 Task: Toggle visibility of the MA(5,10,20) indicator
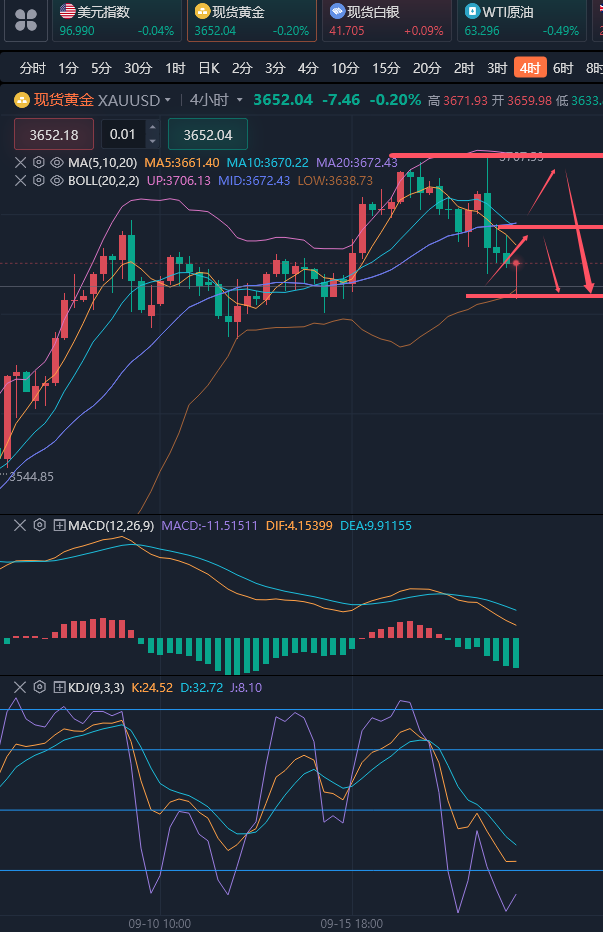[x=57, y=162]
